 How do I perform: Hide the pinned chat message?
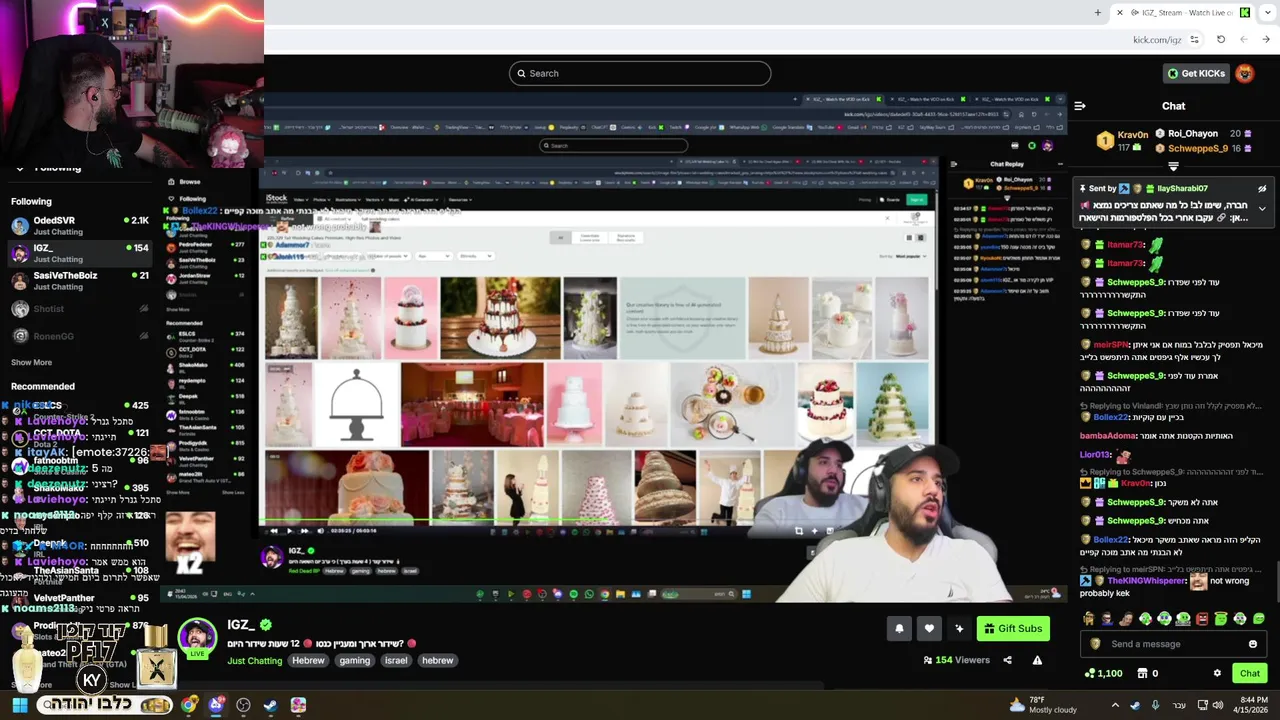pyautogui.click(x=1262, y=189)
